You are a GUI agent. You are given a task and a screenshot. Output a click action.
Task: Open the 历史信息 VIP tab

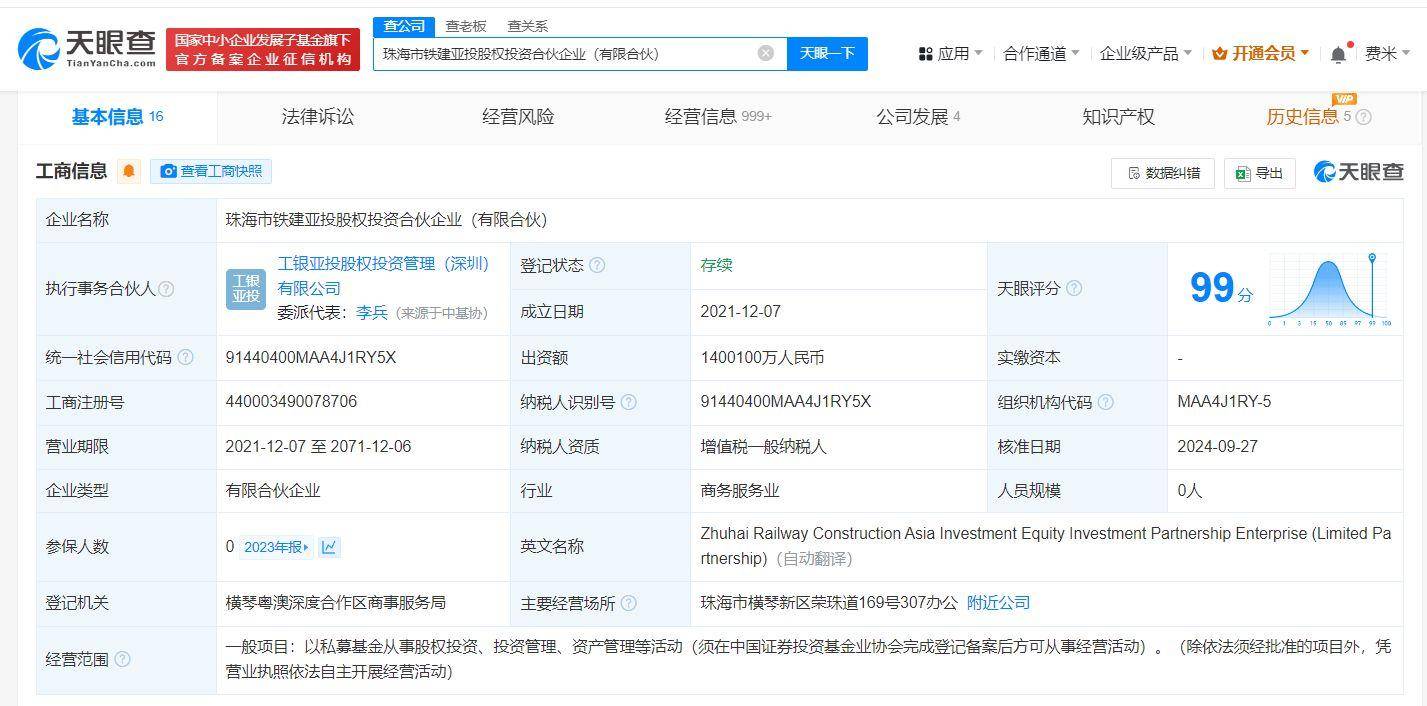pyautogui.click(x=1309, y=117)
